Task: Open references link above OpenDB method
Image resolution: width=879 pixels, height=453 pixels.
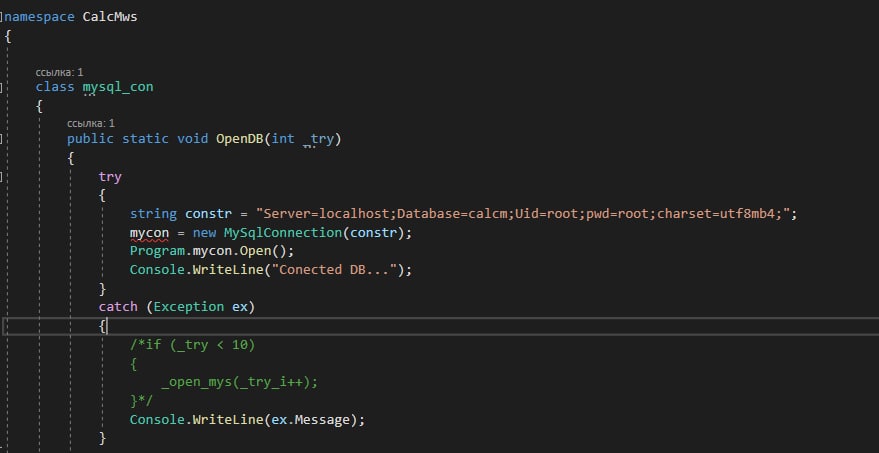Action: pyautogui.click(x=91, y=123)
